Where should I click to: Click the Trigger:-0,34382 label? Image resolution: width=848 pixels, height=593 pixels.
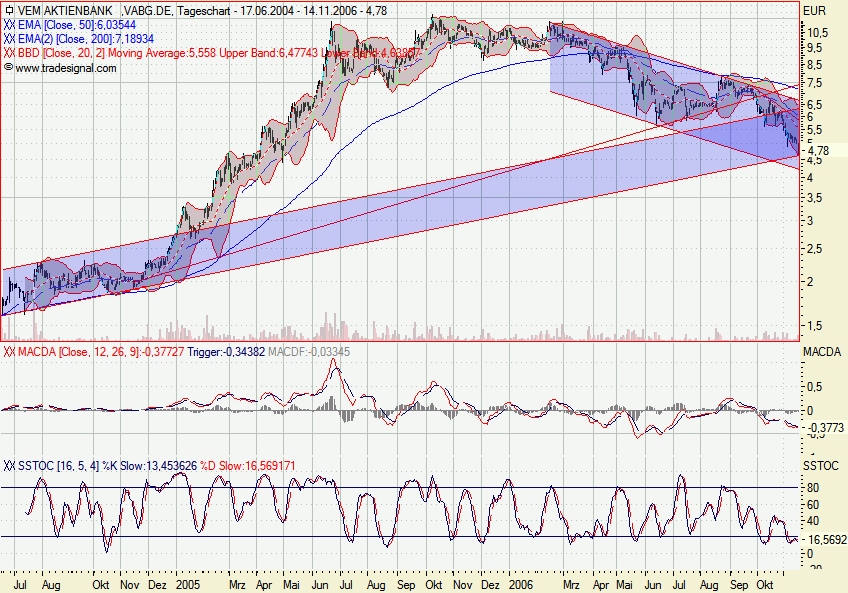pos(226,352)
